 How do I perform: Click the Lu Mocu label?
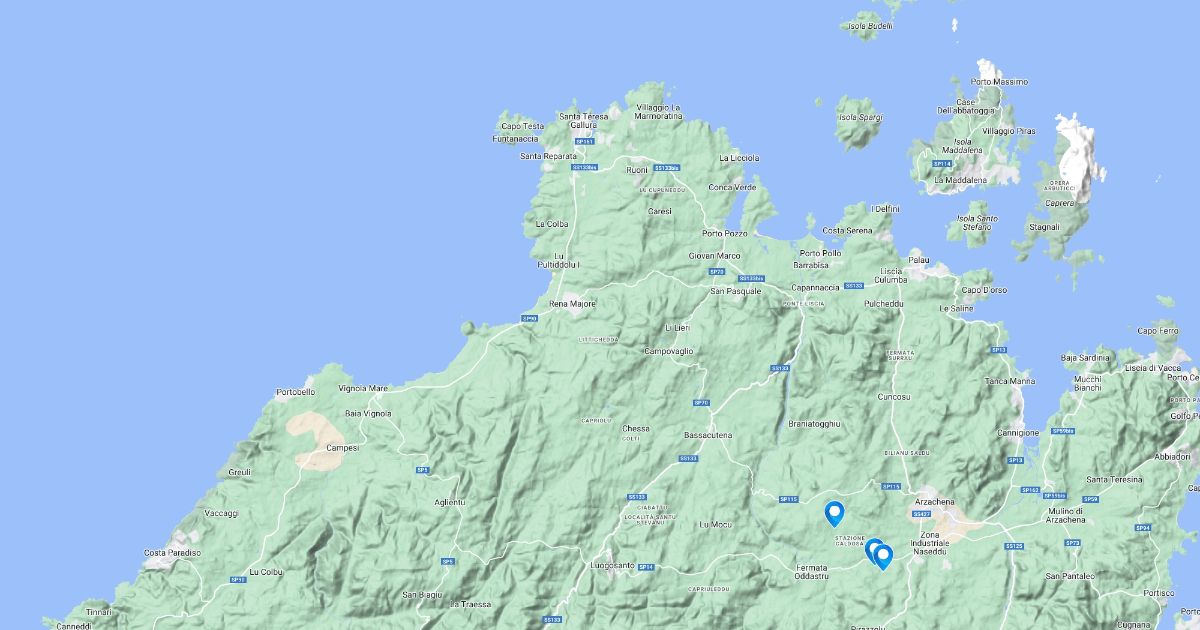(x=716, y=524)
